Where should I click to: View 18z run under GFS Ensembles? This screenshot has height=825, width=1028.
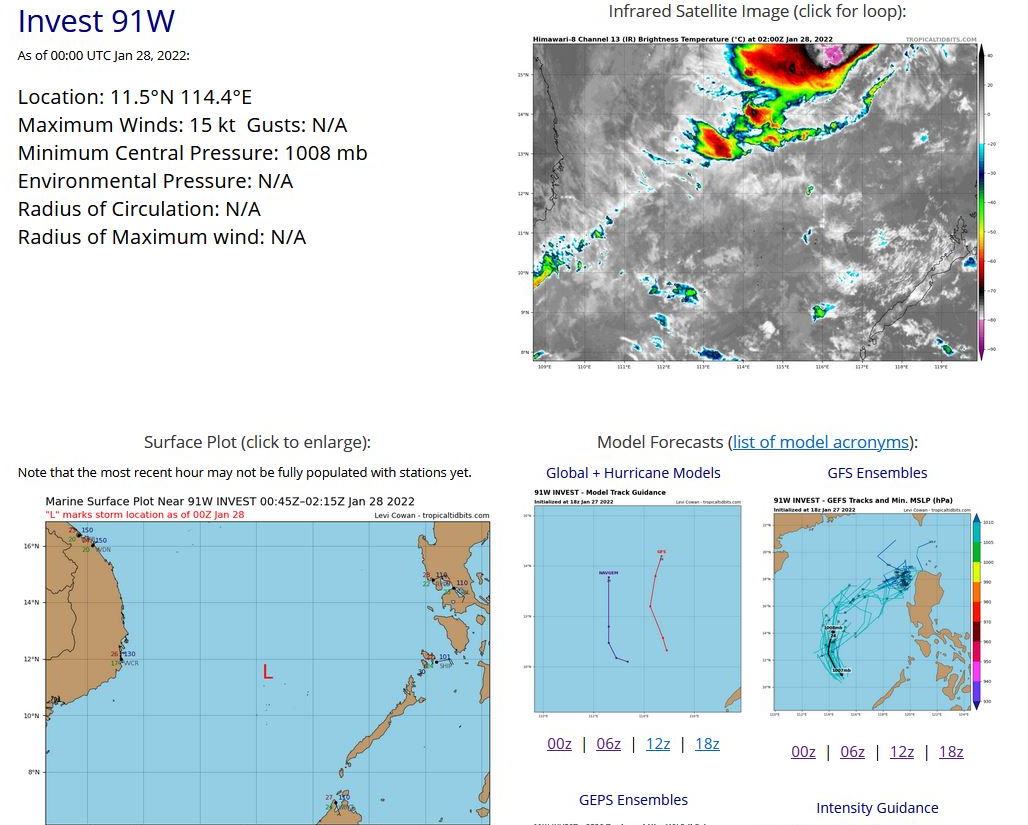(x=951, y=752)
